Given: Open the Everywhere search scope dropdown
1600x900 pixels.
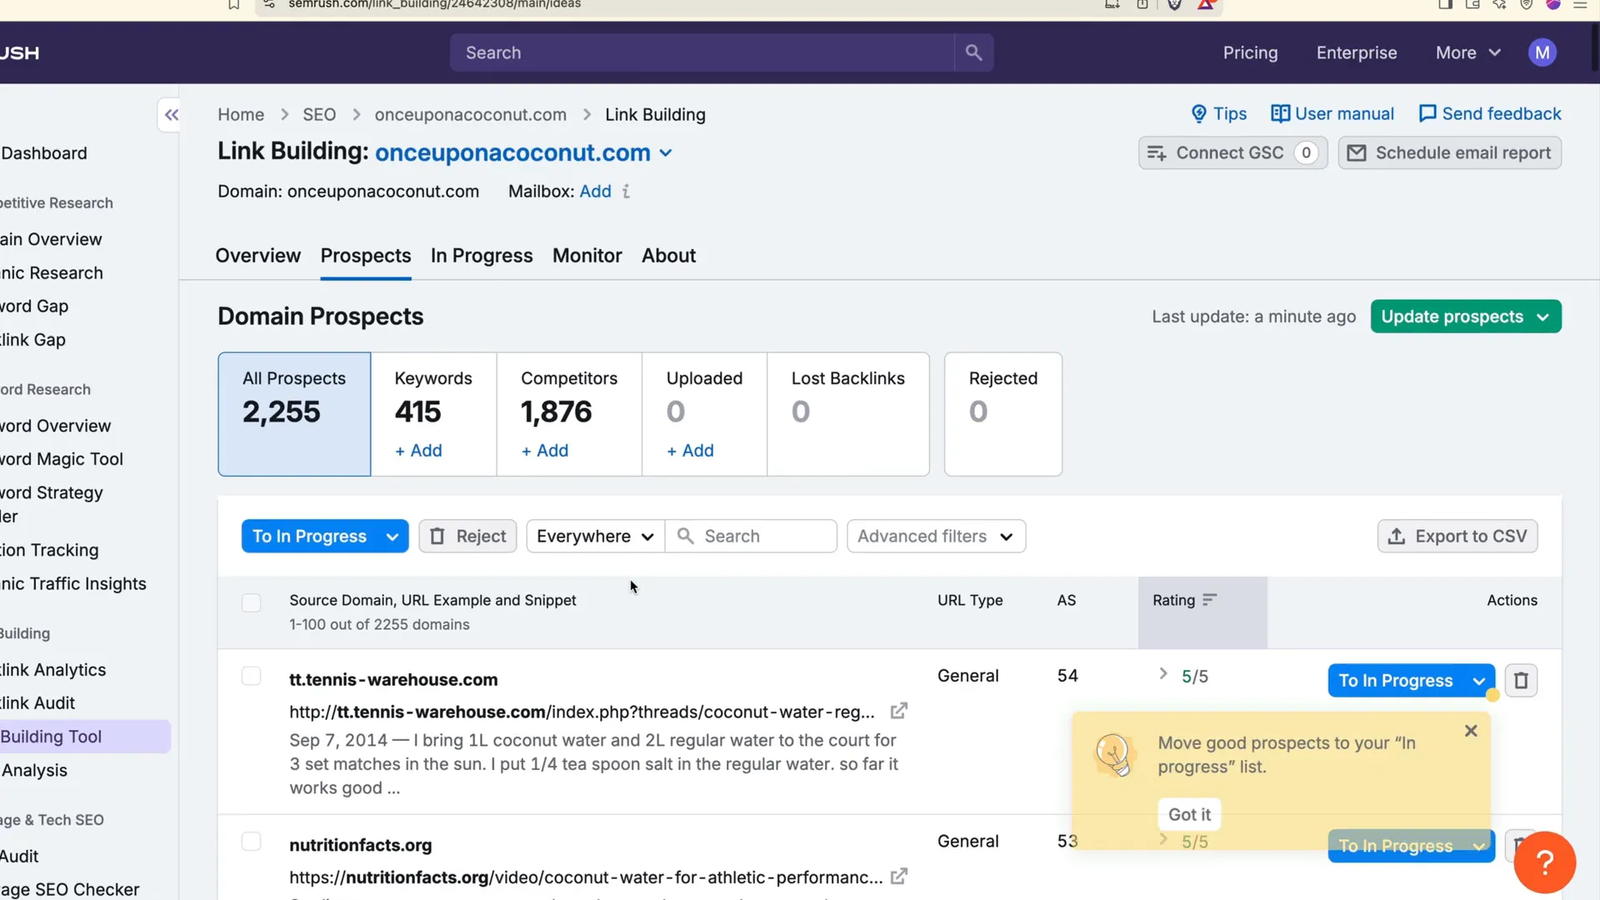Looking at the screenshot, I should pyautogui.click(x=595, y=536).
